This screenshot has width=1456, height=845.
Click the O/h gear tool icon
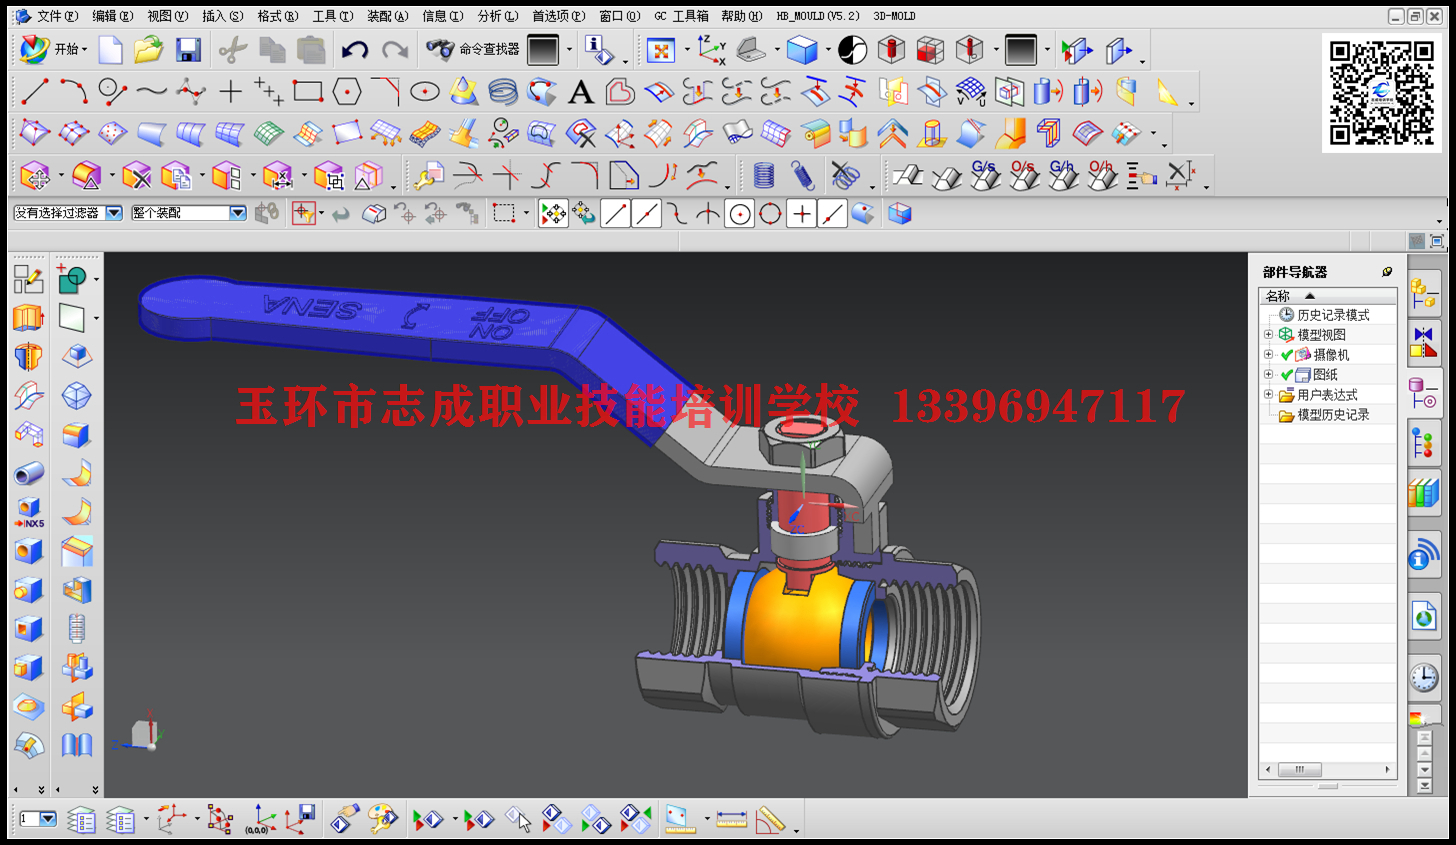tap(1102, 176)
